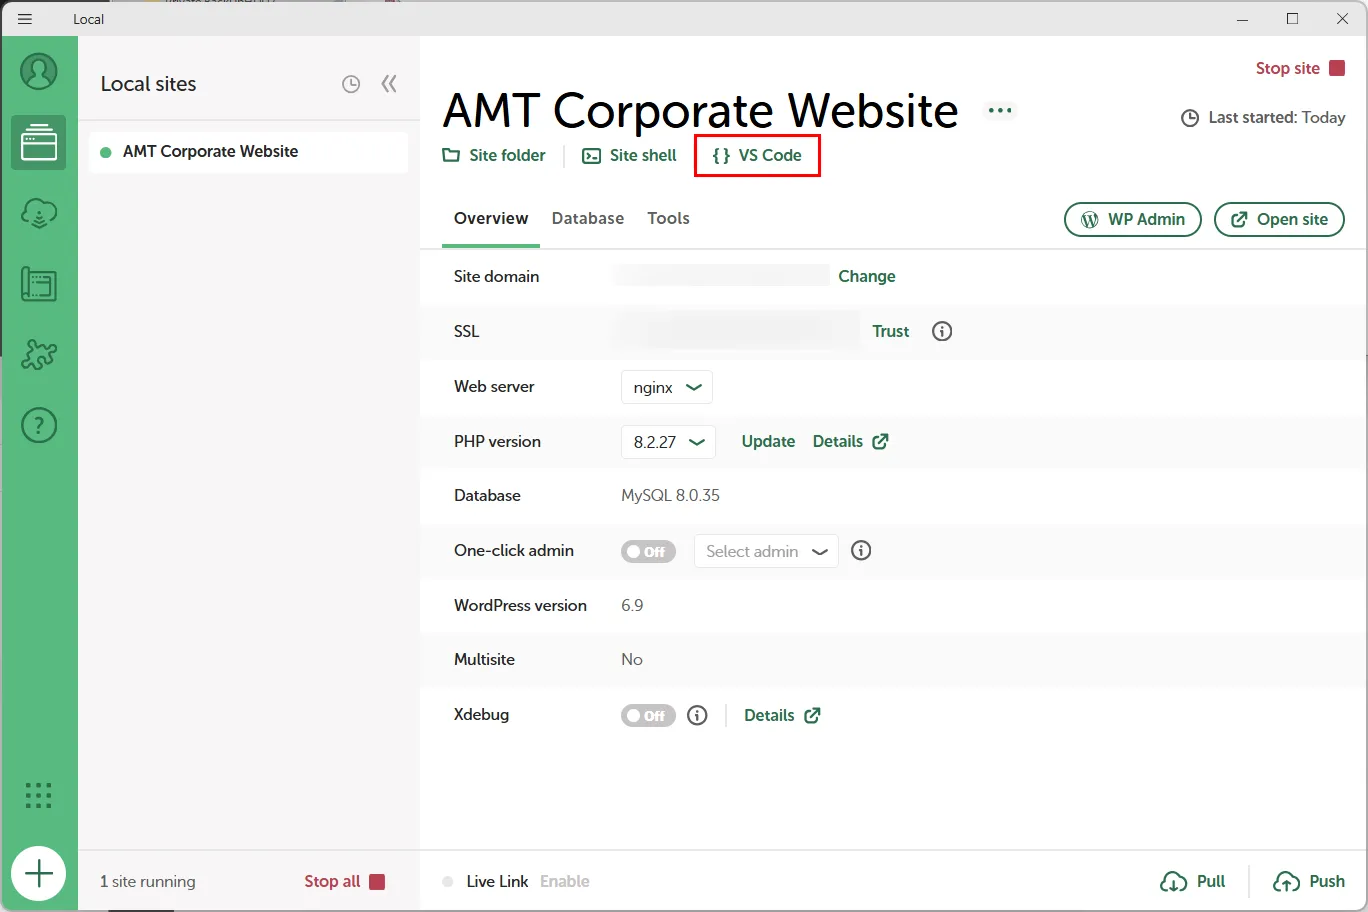Open the Select admin dropdown

click(x=766, y=552)
